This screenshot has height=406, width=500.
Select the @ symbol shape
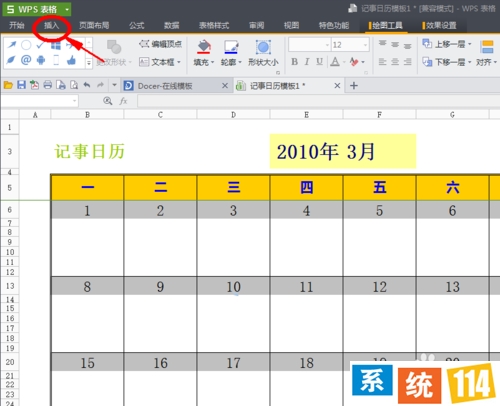point(26,60)
